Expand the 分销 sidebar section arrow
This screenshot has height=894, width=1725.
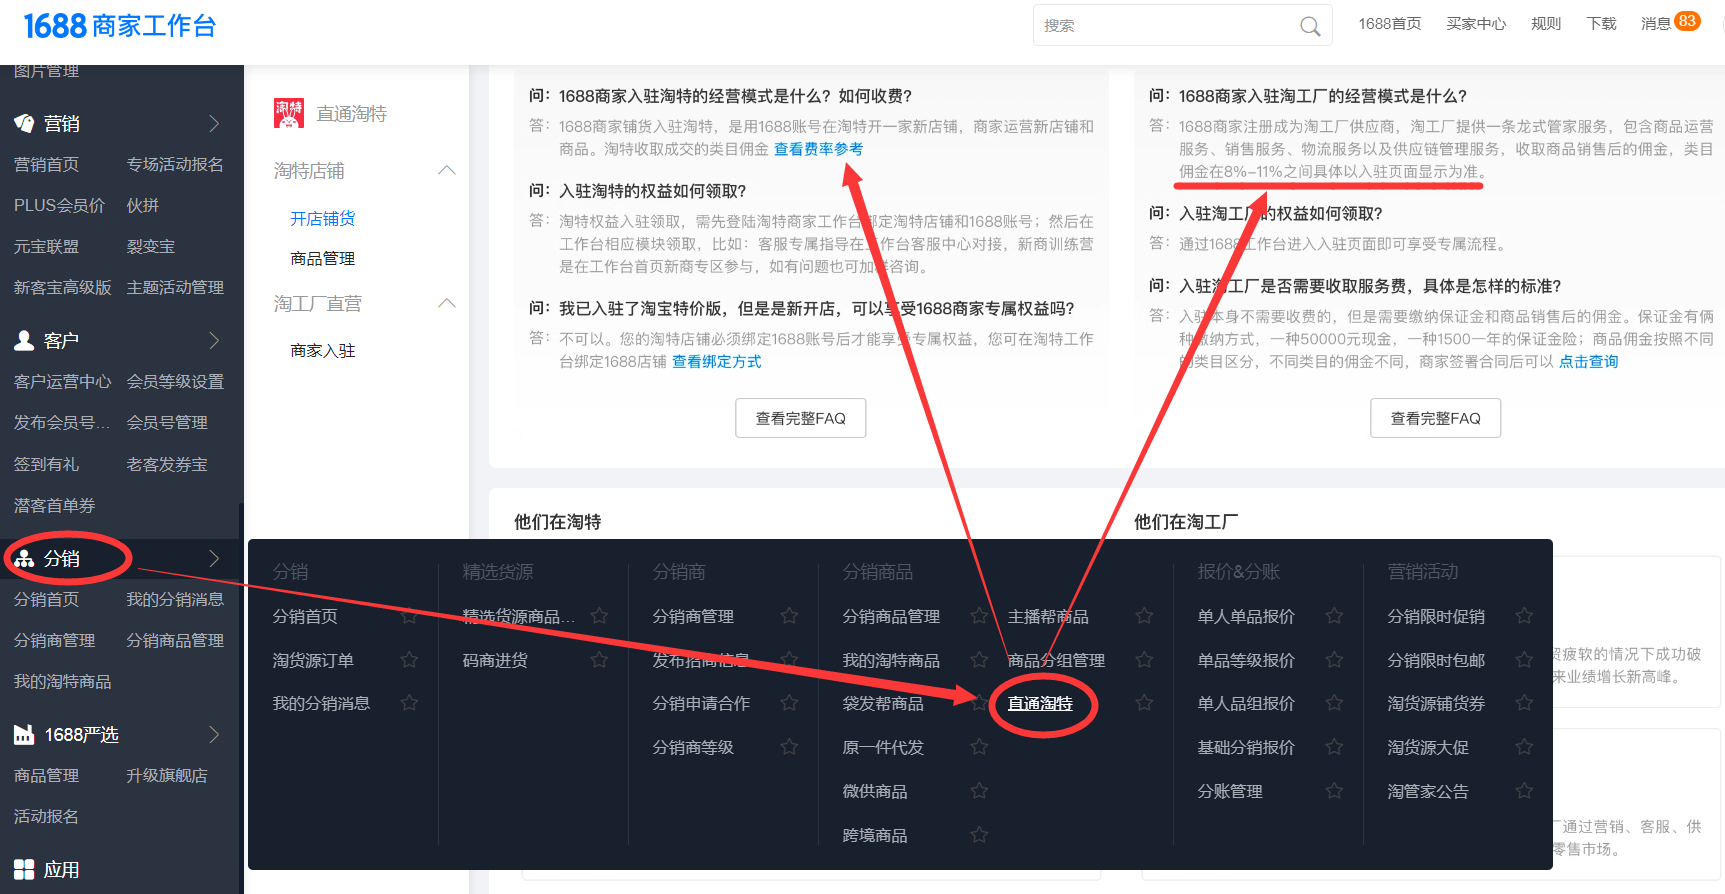coord(214,558)
